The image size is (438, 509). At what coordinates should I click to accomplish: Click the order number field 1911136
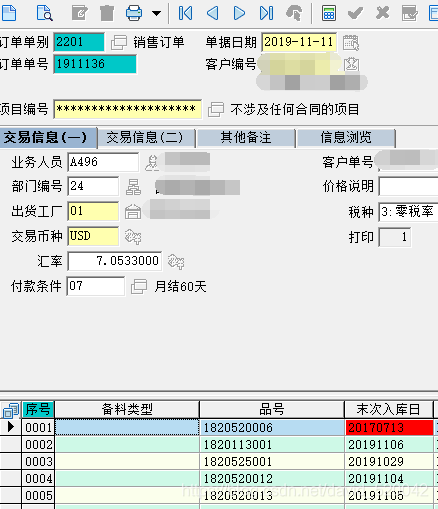(x=95, y=64)
